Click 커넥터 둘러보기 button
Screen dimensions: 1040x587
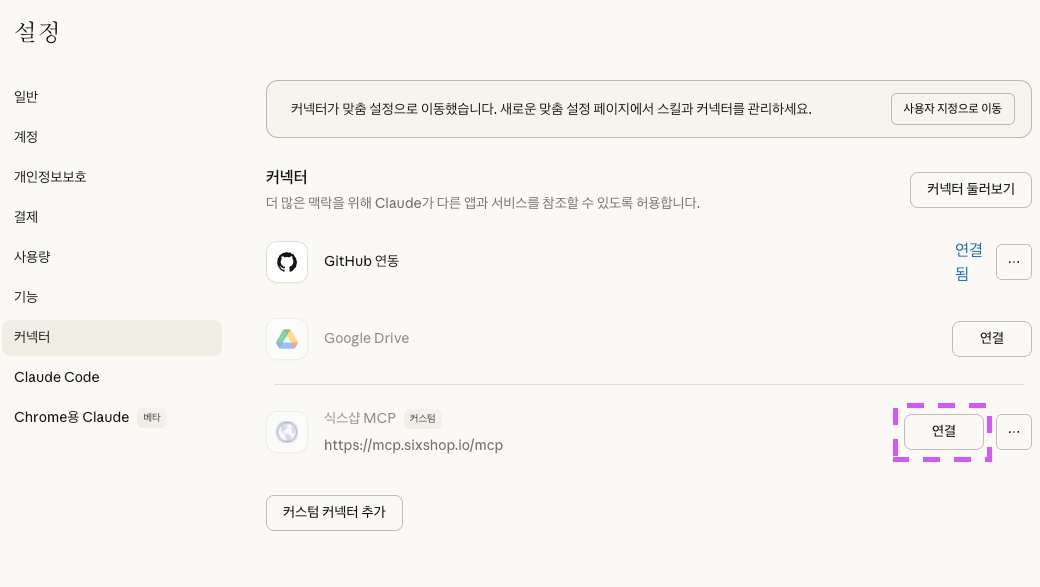click(970, 190)
